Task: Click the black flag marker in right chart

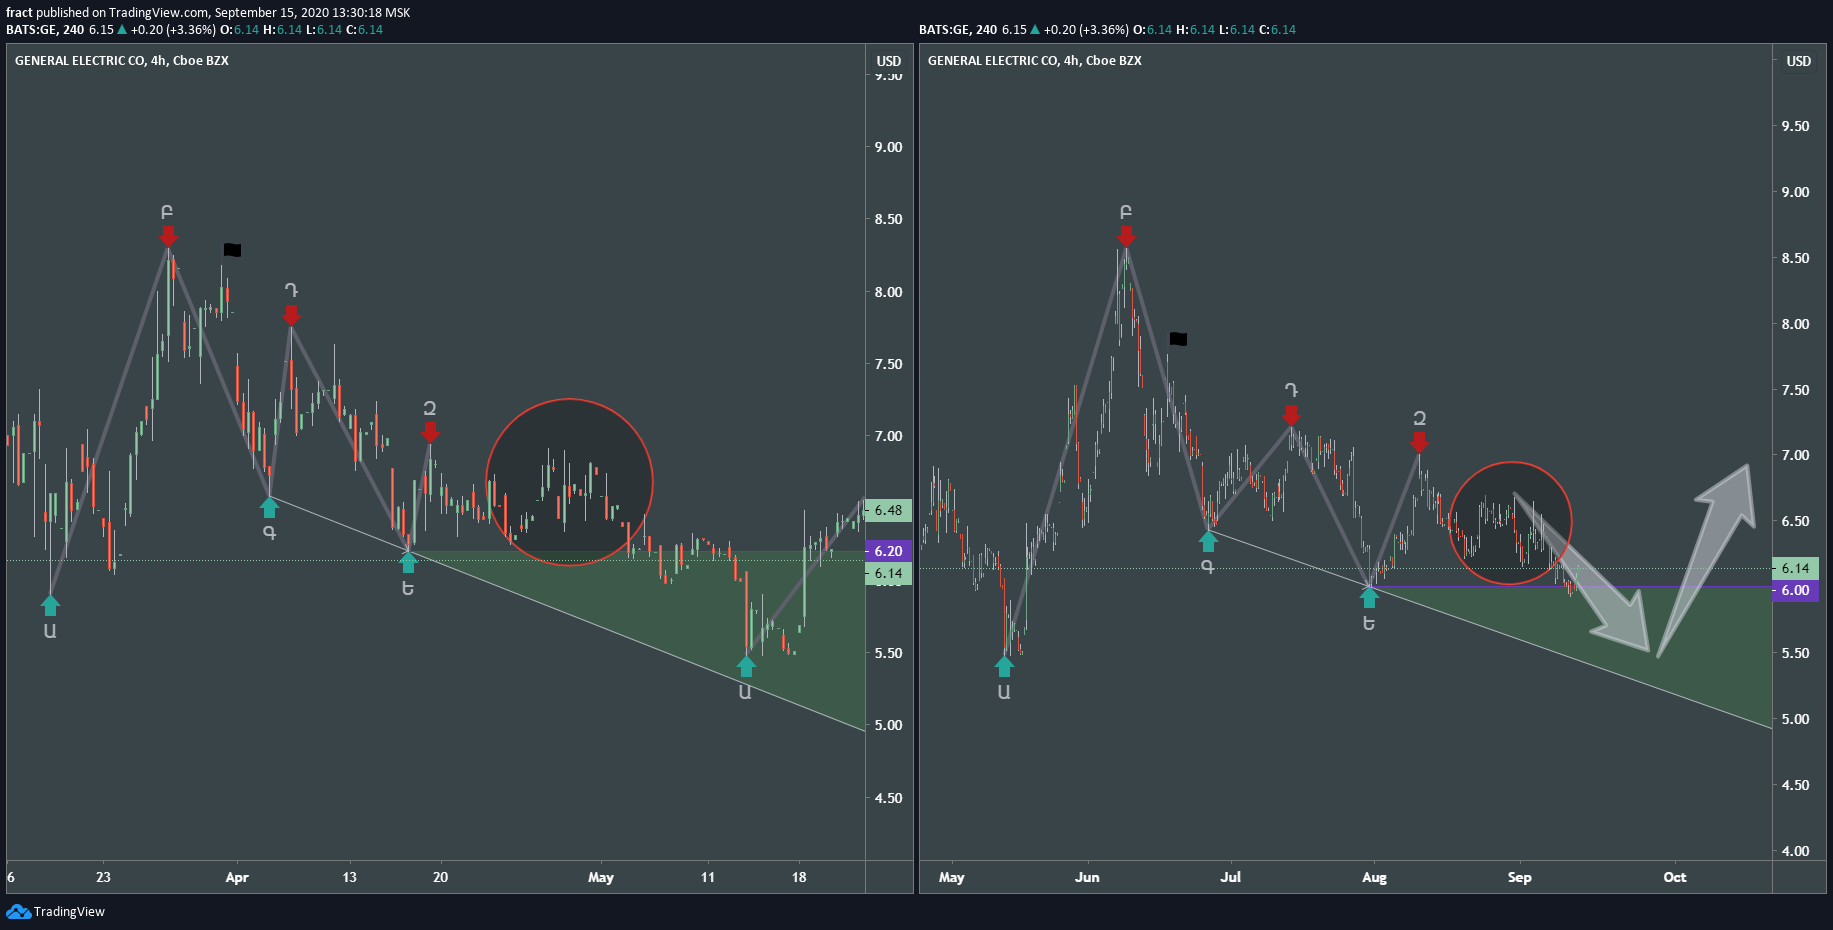Action: (x=1178, y=339)
